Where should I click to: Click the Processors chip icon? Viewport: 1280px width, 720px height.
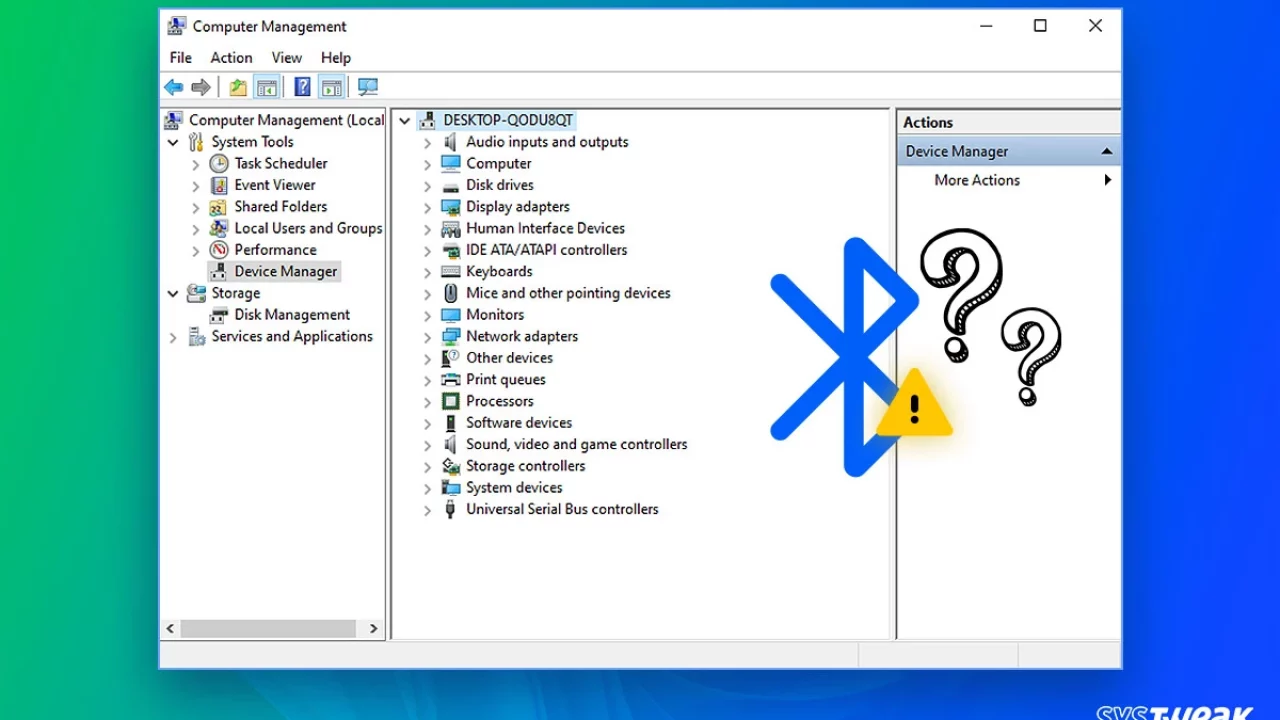coord(451,402)
